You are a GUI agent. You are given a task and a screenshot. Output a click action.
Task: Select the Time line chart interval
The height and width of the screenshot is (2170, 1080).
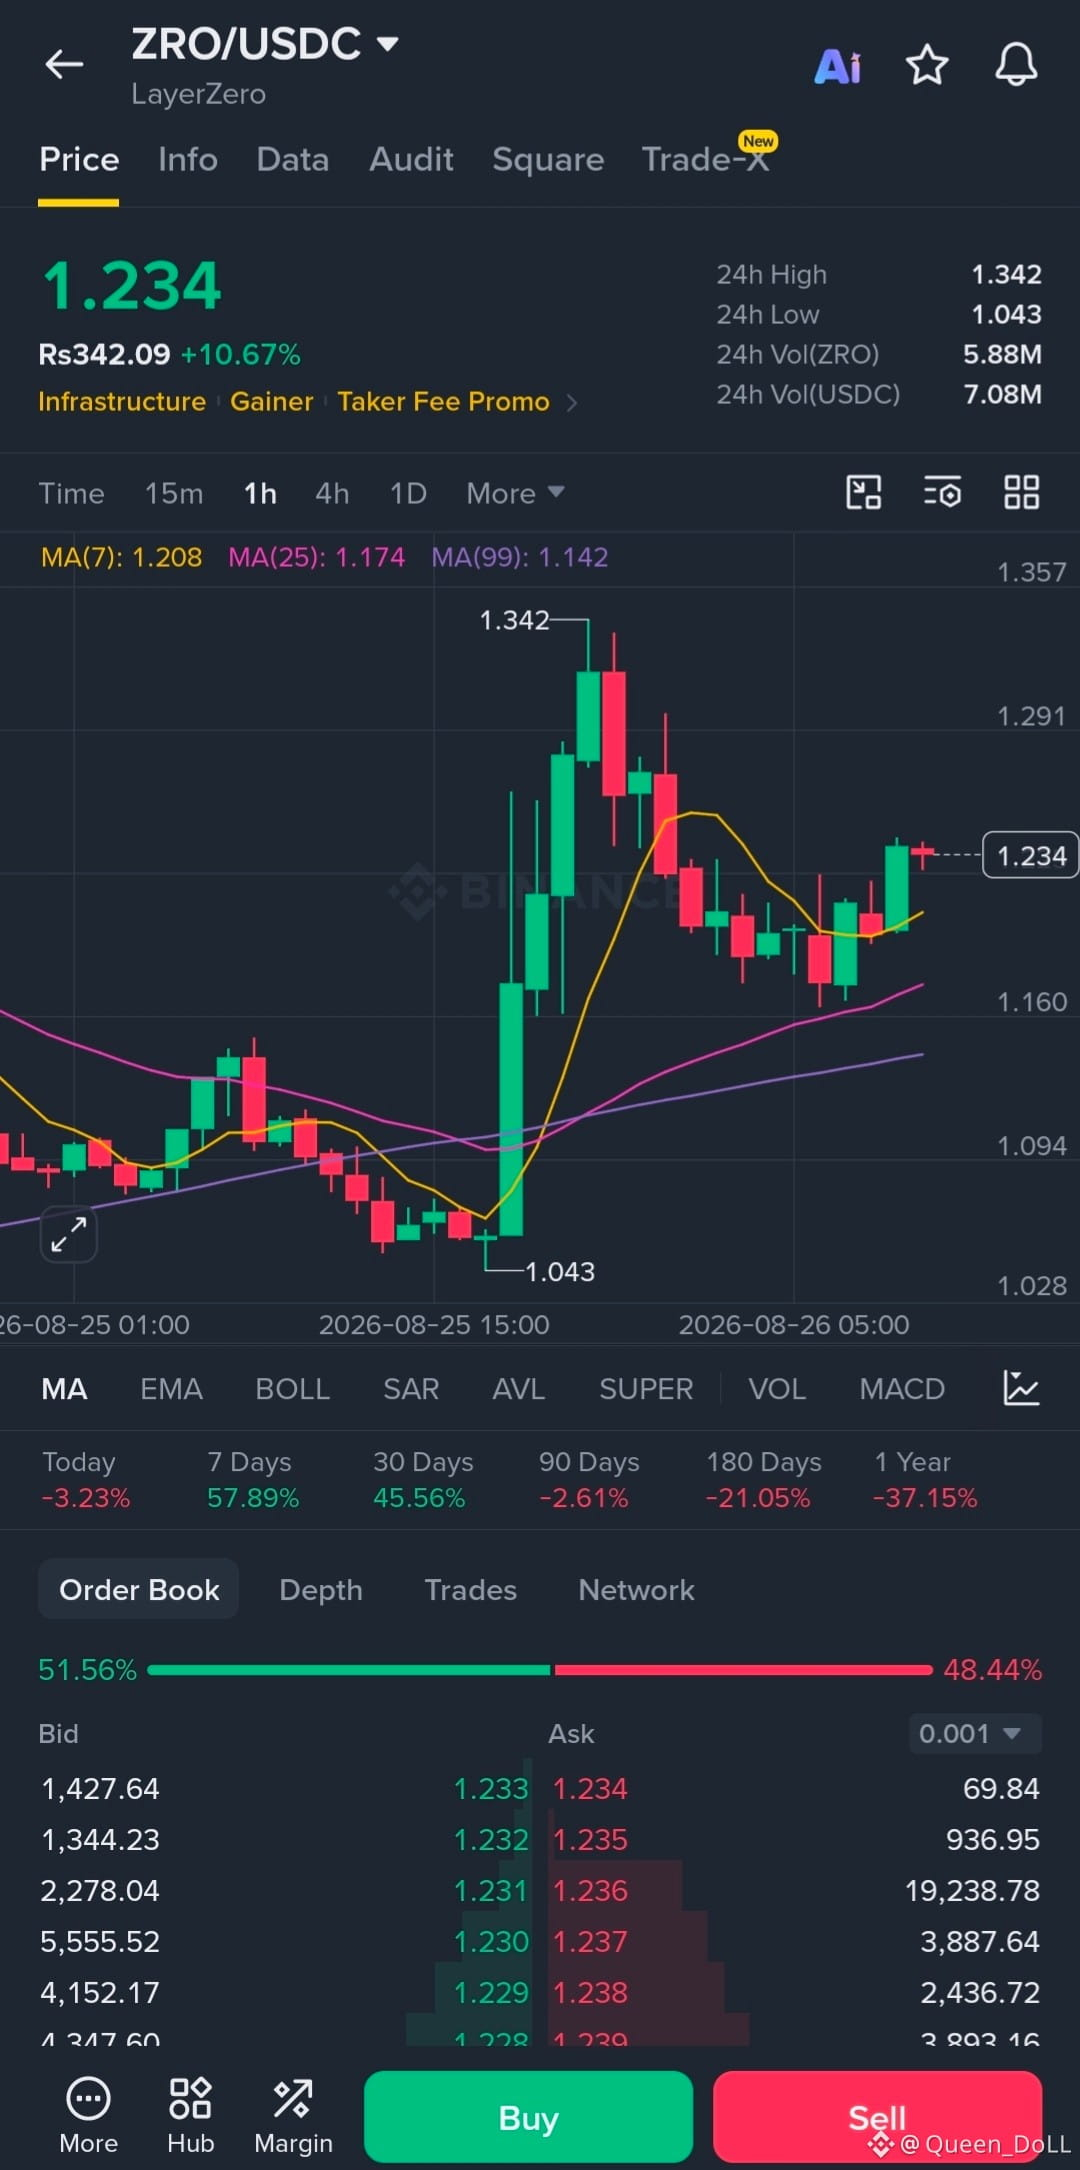coord(71,493)
